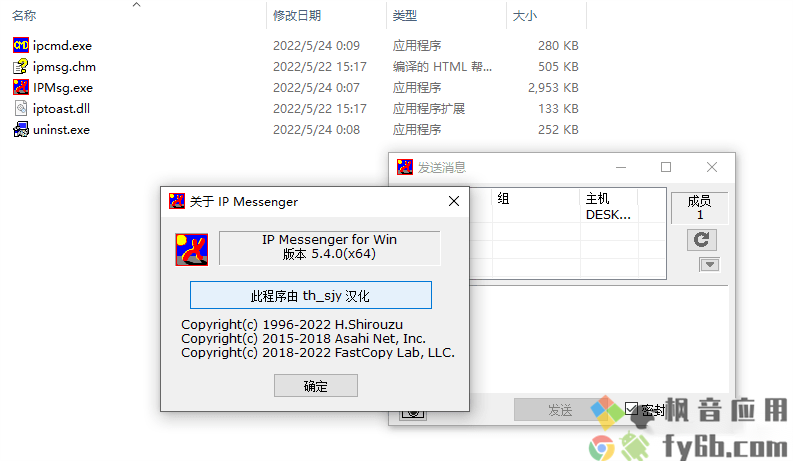Select the uninst.exe uninstaller icon
This screenshot has width=793, height=461.
coord(21,130)
